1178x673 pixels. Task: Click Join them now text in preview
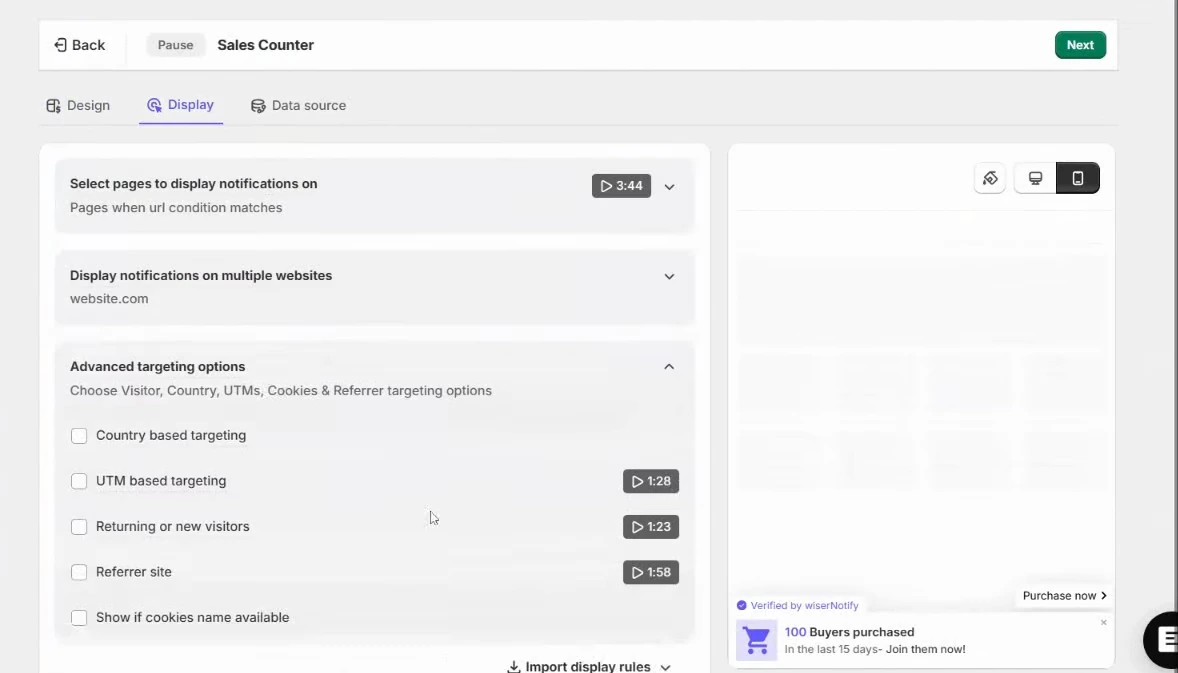tap(926, 650)
